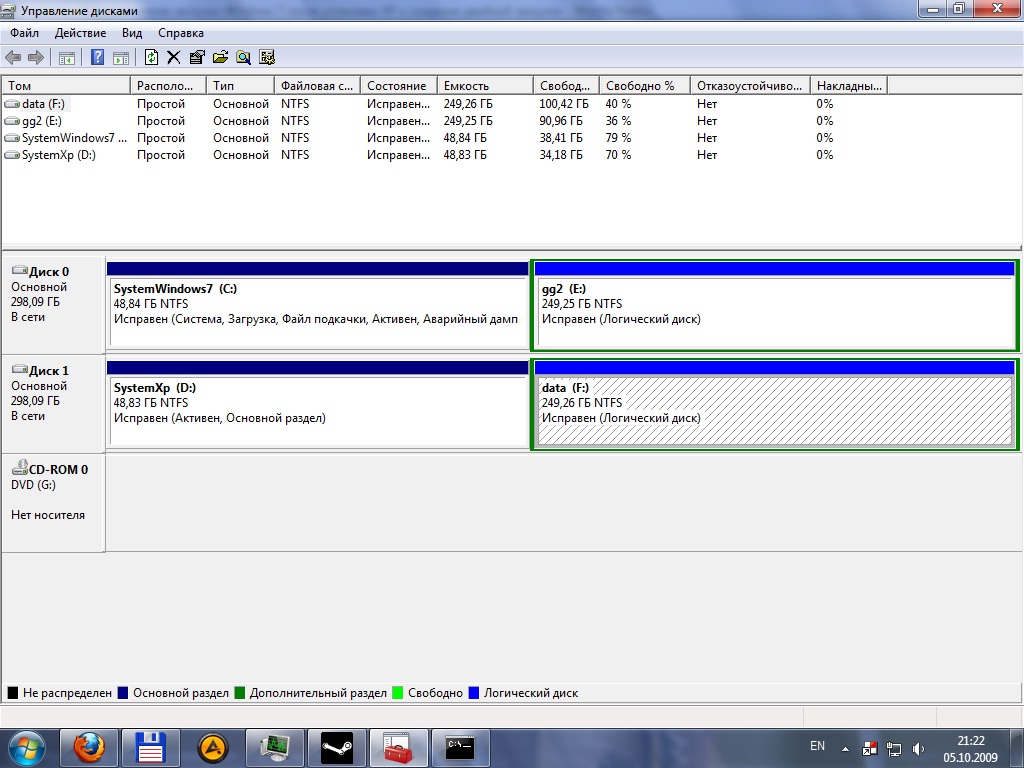Image resolution: width=1024 pixels, height=768 pixels.
Task: Select the SystemWindows7 volume list row
Action: pos(444,138)
